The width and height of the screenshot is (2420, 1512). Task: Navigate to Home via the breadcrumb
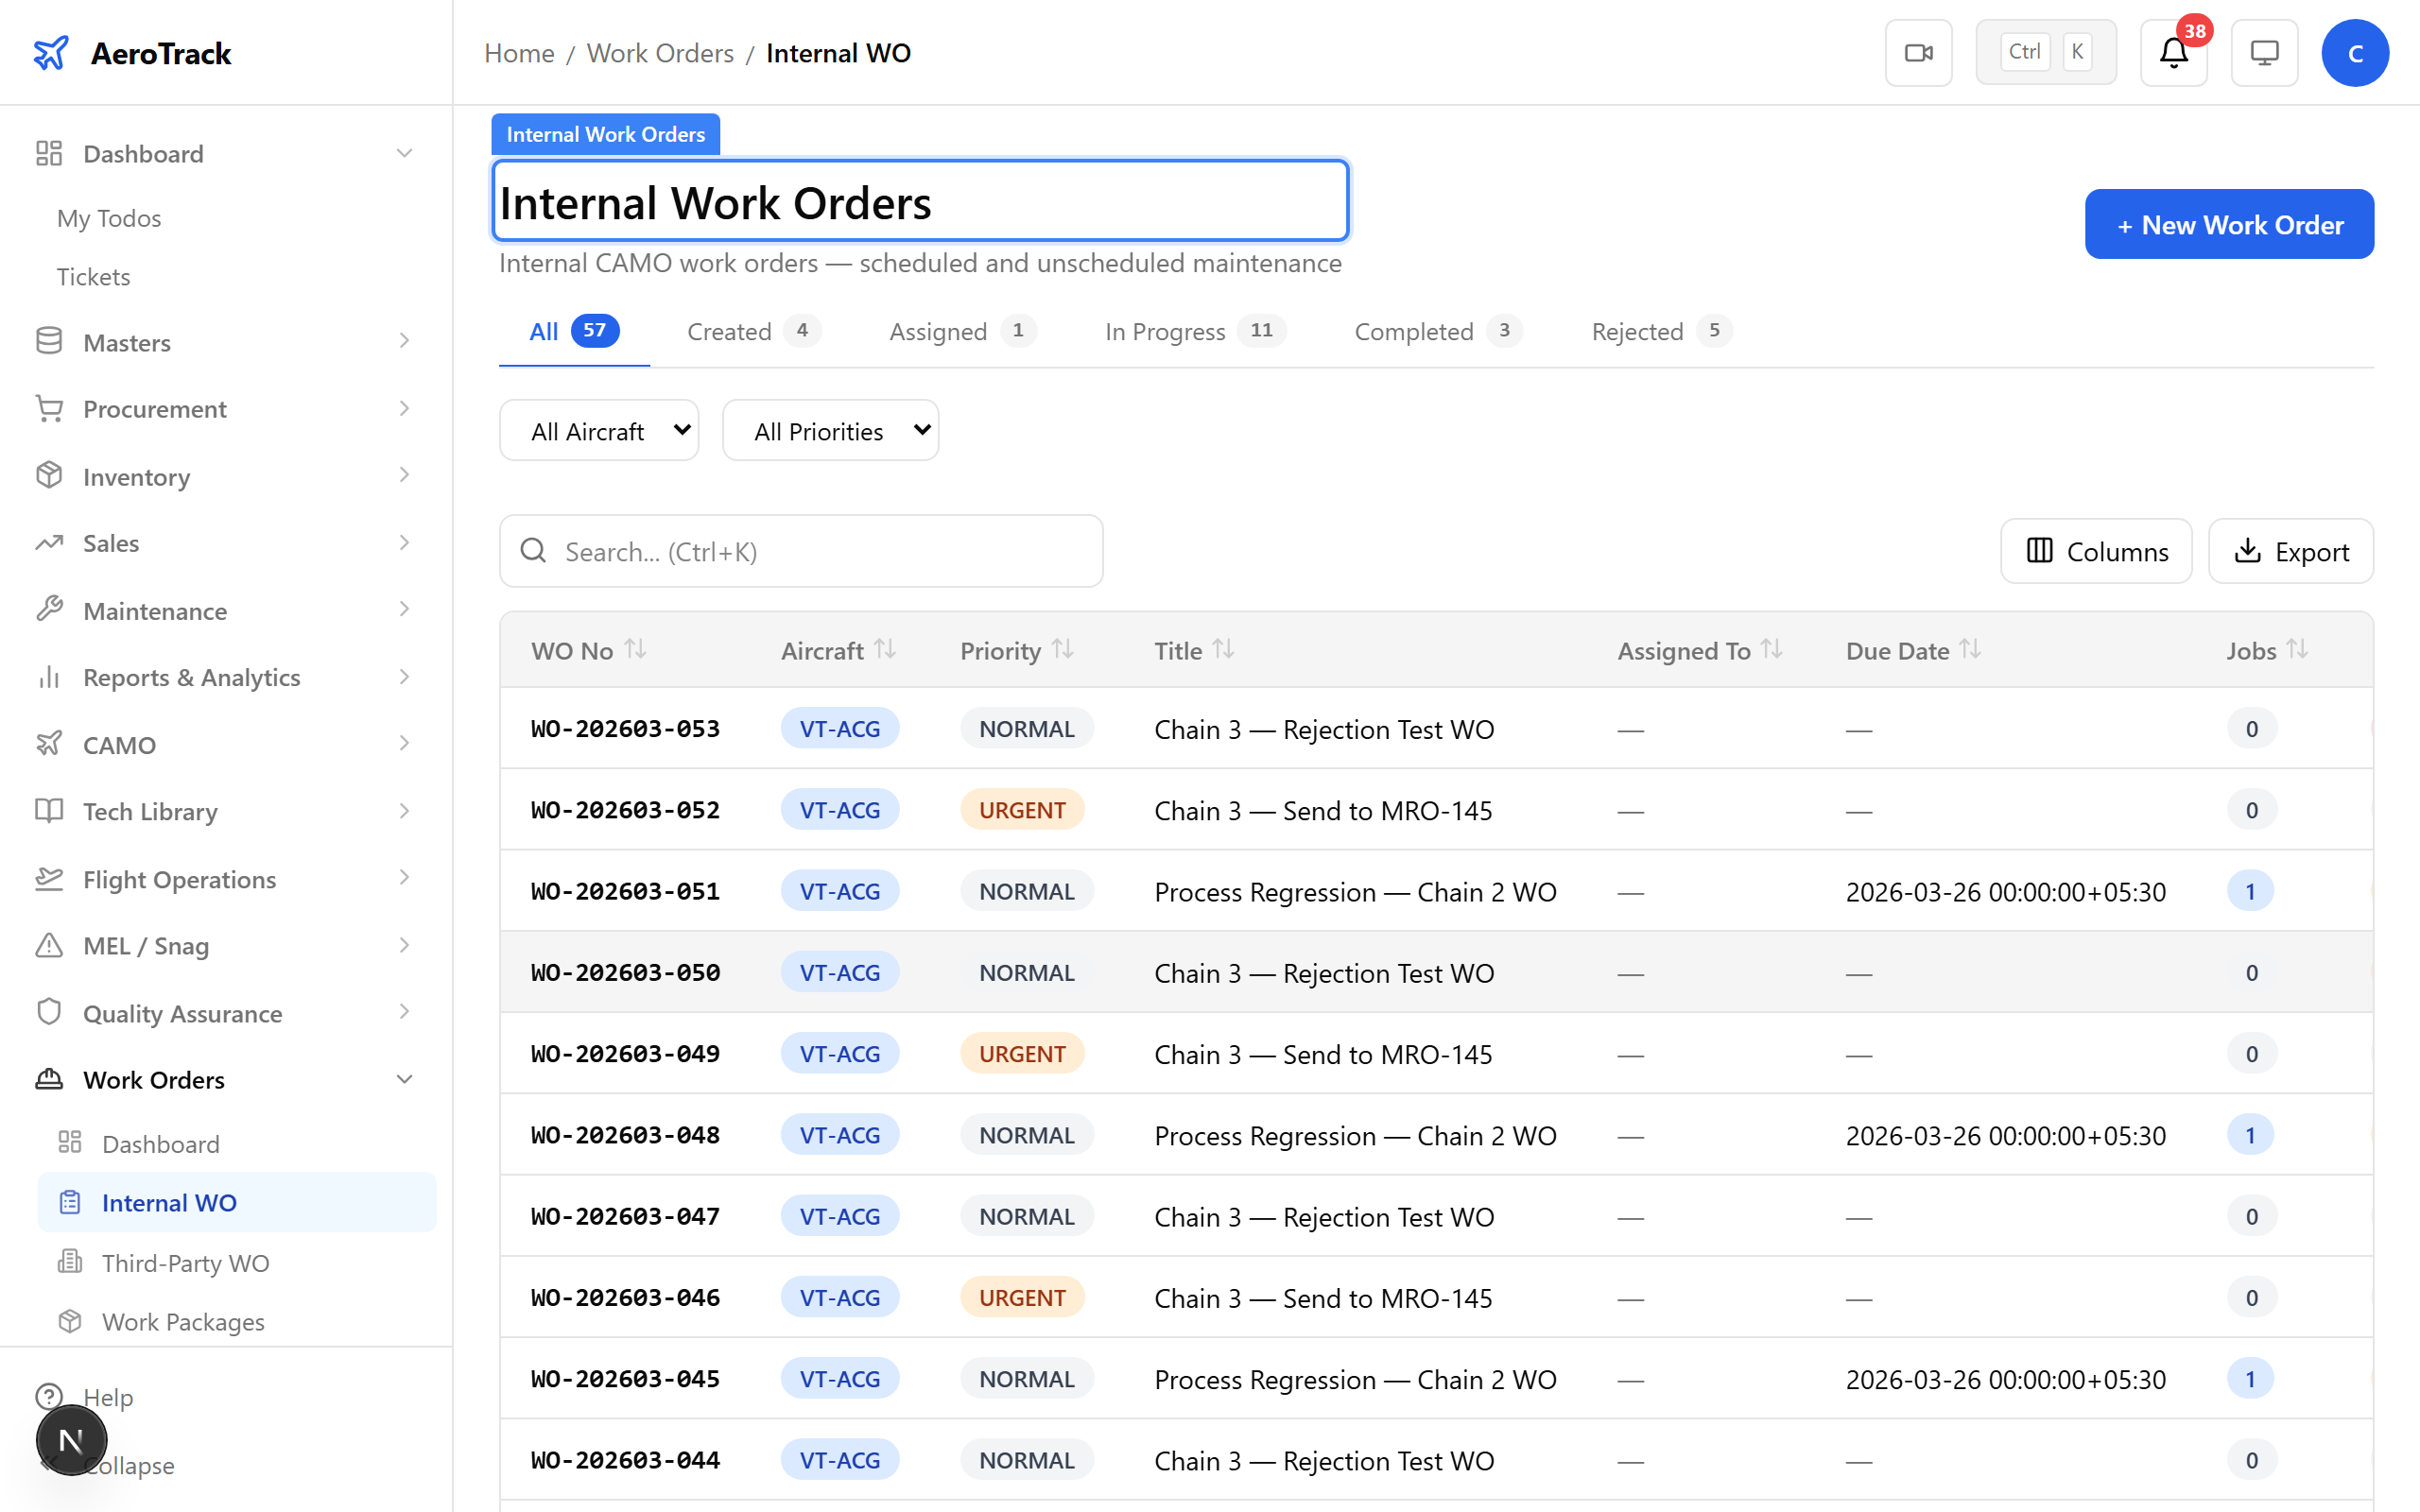click(x=519, y=53)
